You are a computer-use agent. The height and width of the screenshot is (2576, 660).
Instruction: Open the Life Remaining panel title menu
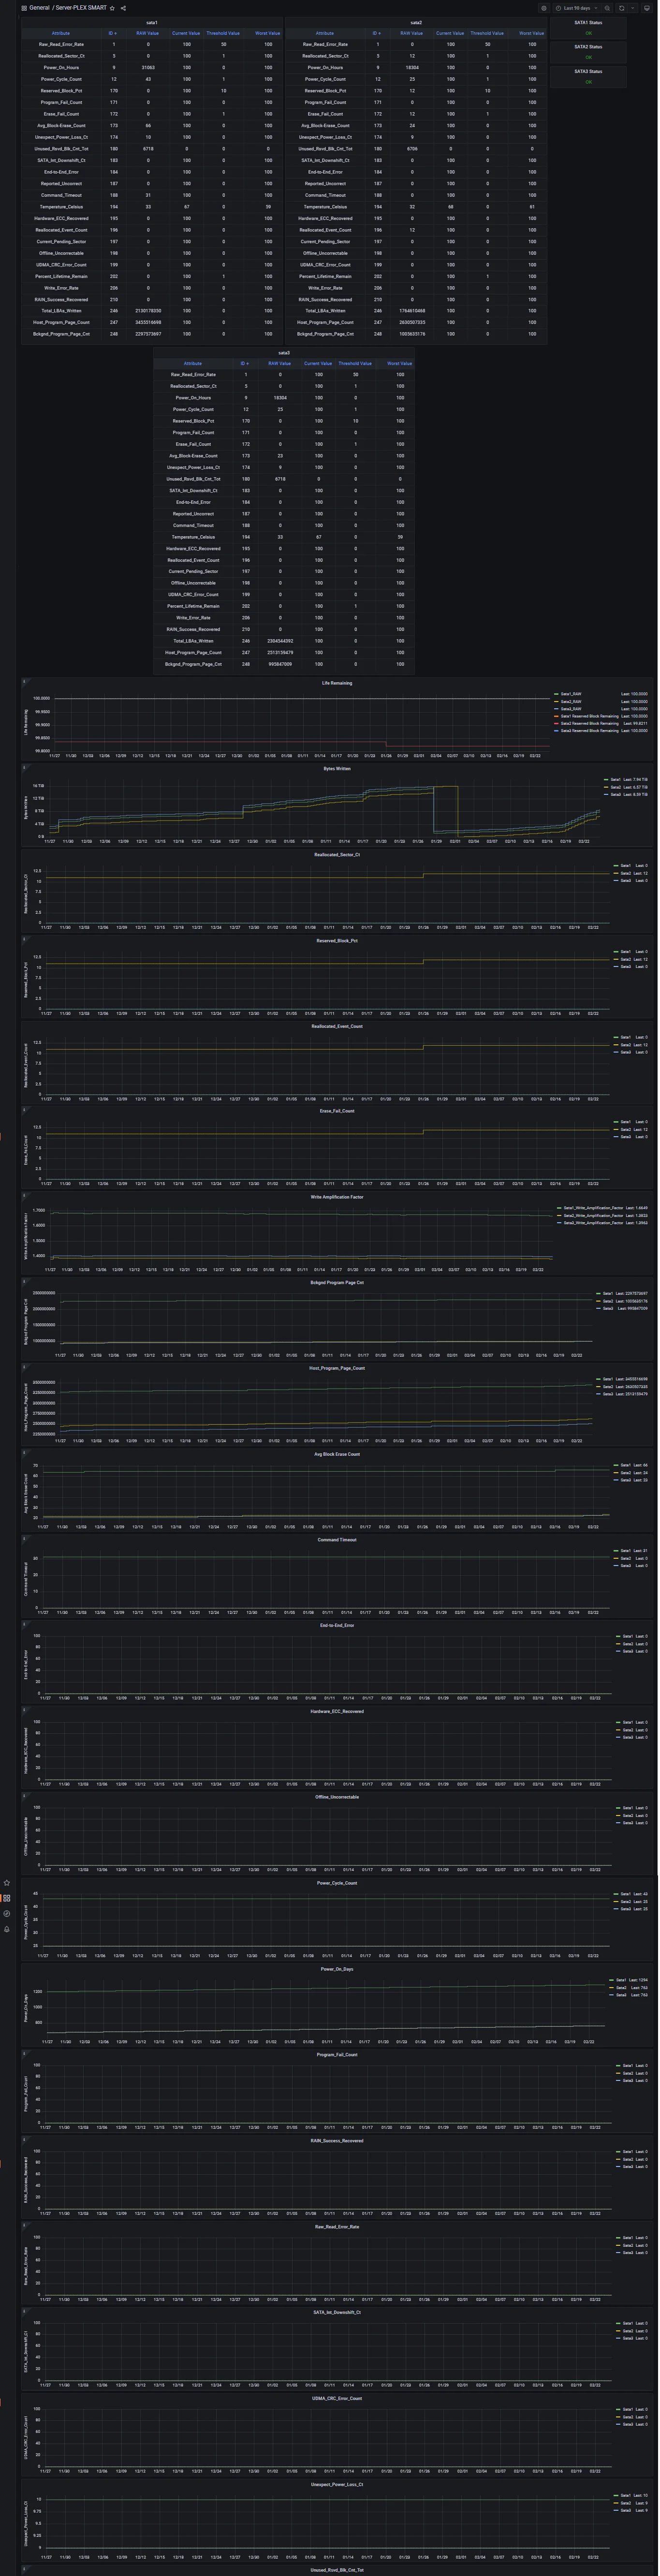pyautogui.click(x=337, y=683)
